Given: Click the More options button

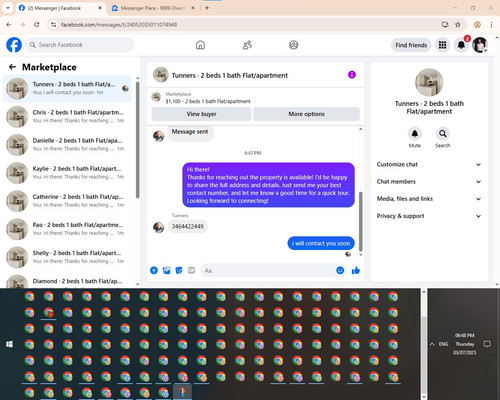Looking at the screenshot, I should (x=306, y=114).
